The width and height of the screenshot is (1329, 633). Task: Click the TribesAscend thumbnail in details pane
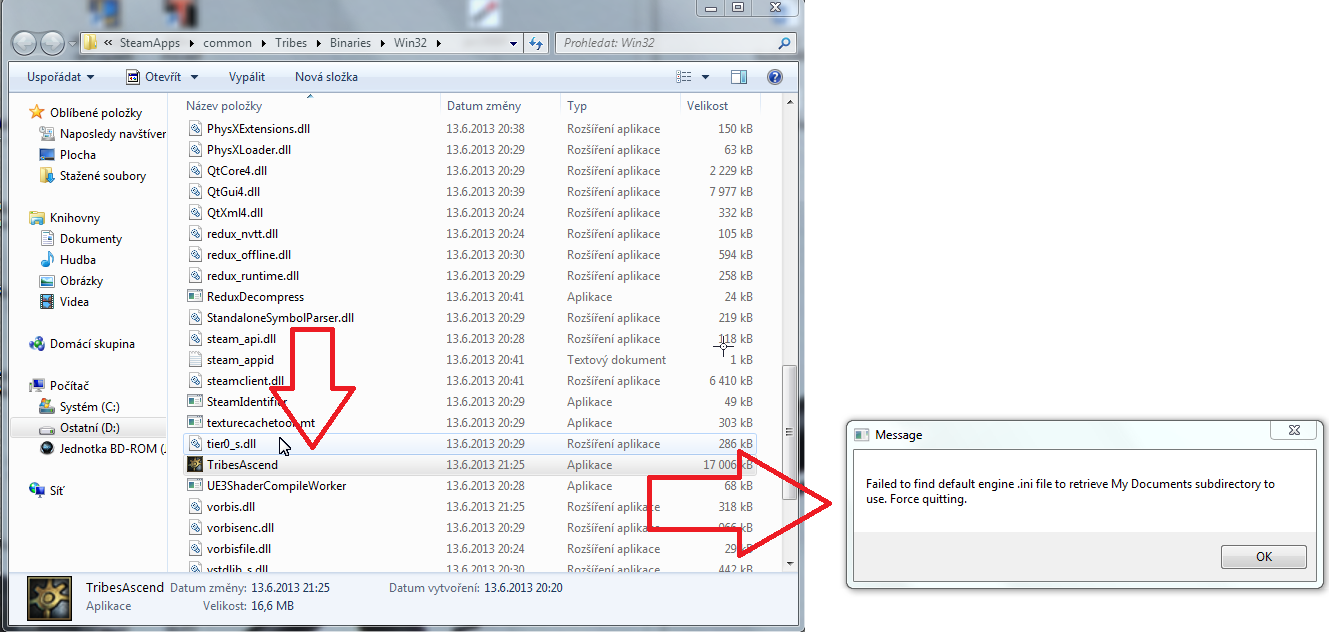[x=49, y=598]
